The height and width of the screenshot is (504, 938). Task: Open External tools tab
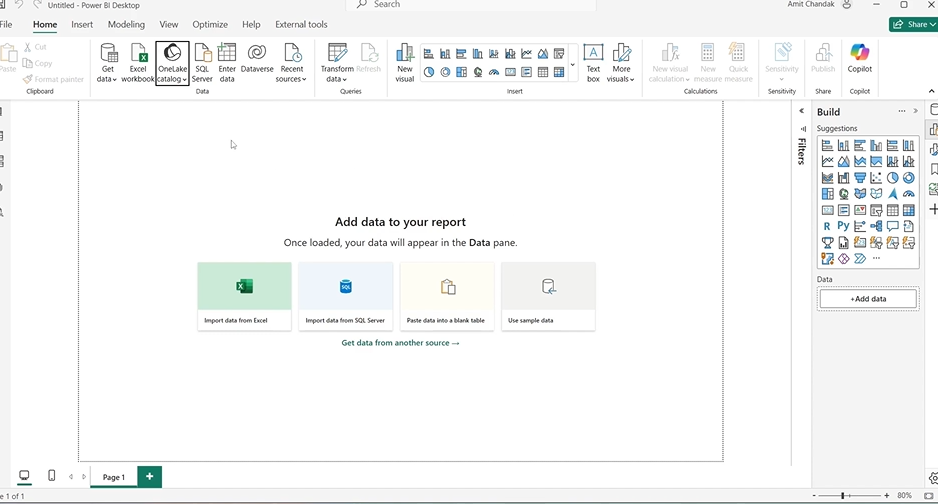click(301, 25)
